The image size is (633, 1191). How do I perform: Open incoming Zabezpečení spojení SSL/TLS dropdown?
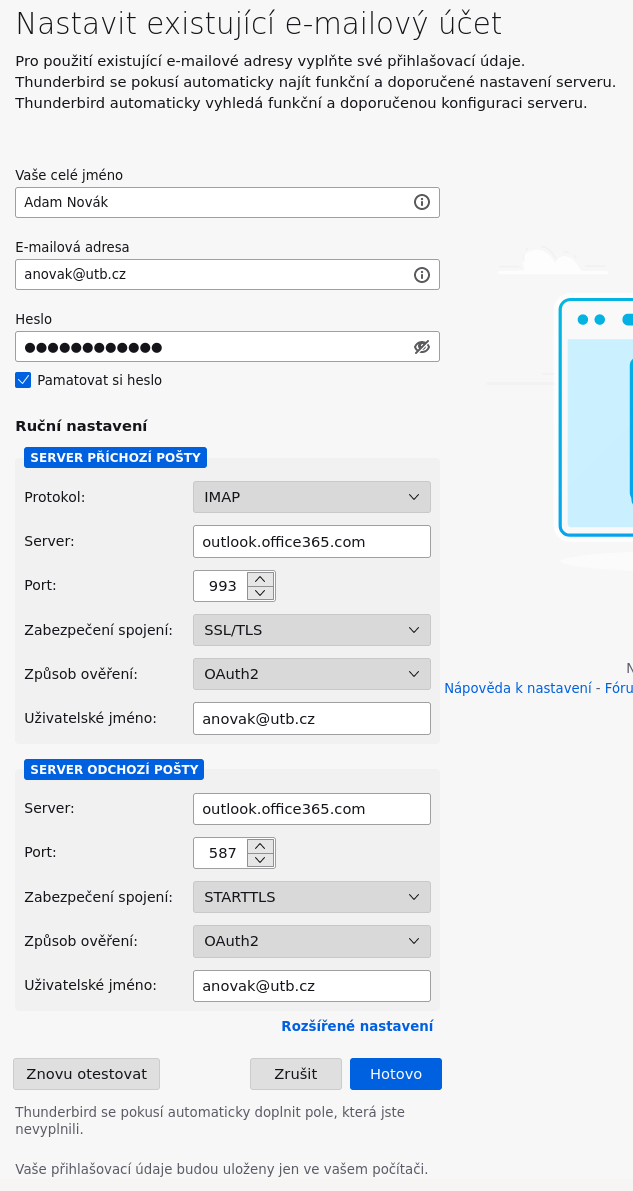click(x=311, y=630)
